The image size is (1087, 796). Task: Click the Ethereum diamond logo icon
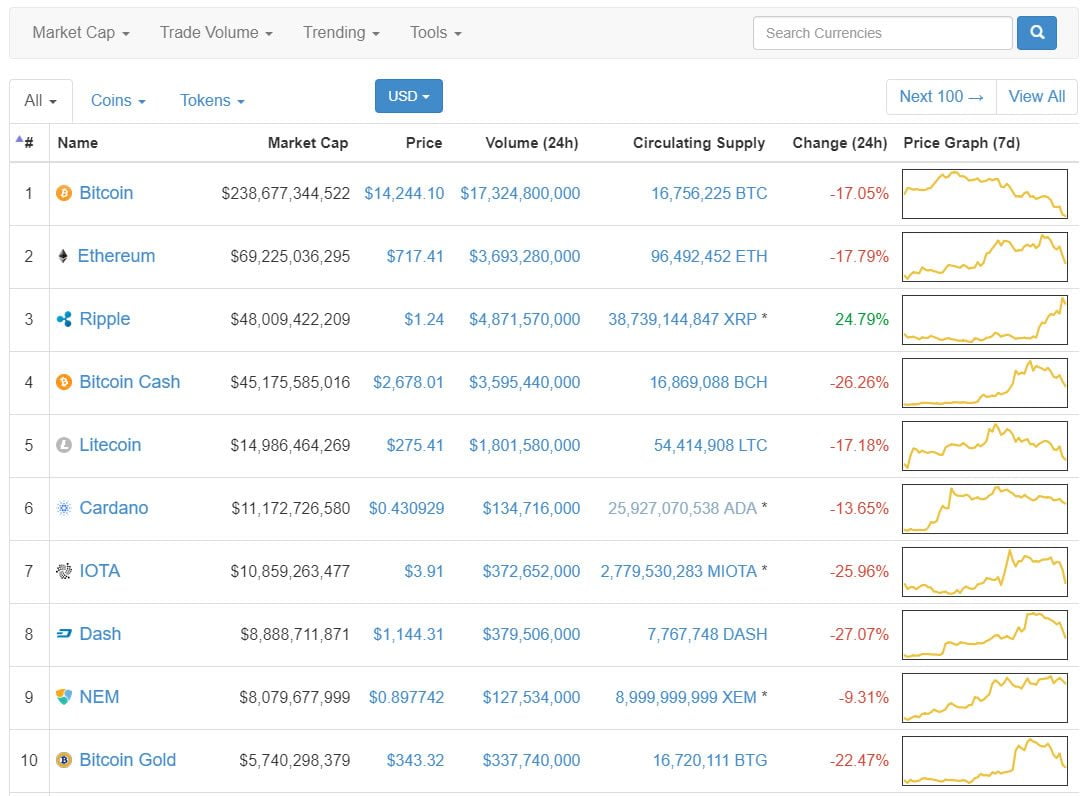[x=63, y=257]
